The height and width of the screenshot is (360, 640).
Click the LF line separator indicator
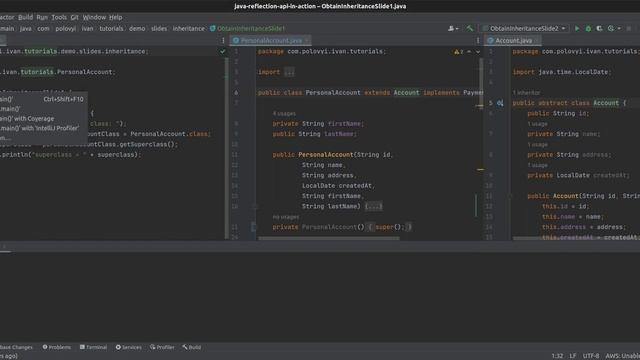point(573,356)
